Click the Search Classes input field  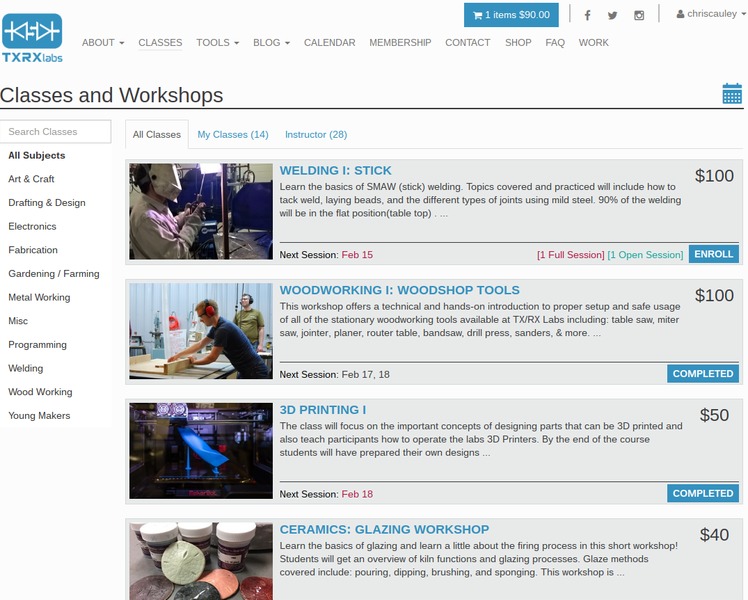56,132
